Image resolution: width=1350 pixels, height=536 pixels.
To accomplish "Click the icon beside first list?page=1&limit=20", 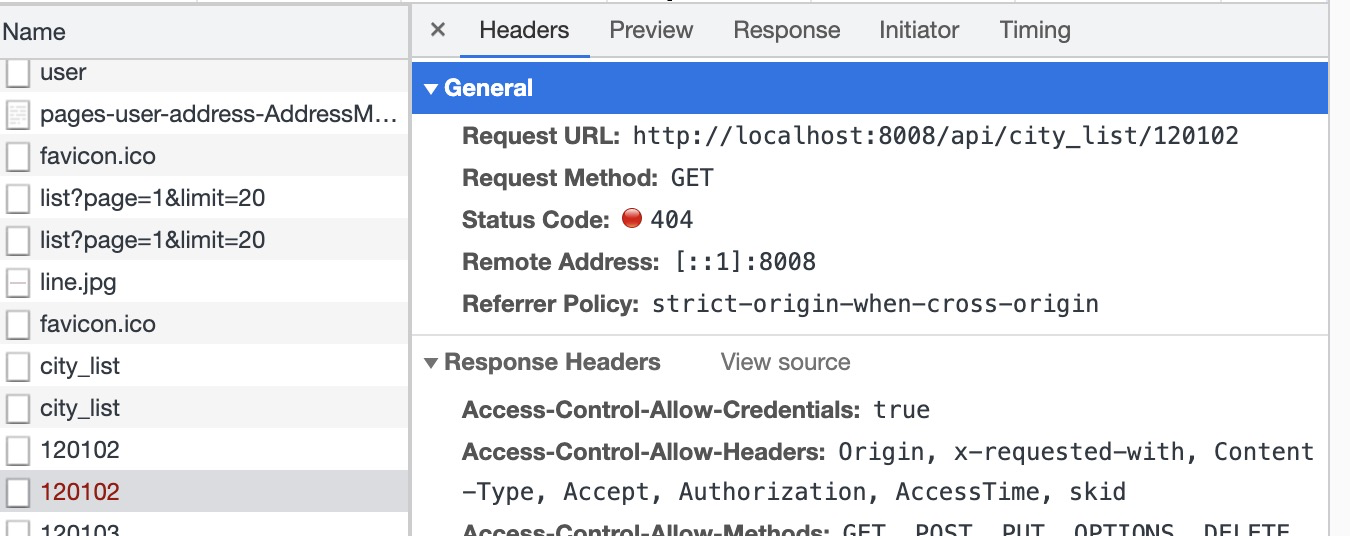I will [x=18, y=199].
